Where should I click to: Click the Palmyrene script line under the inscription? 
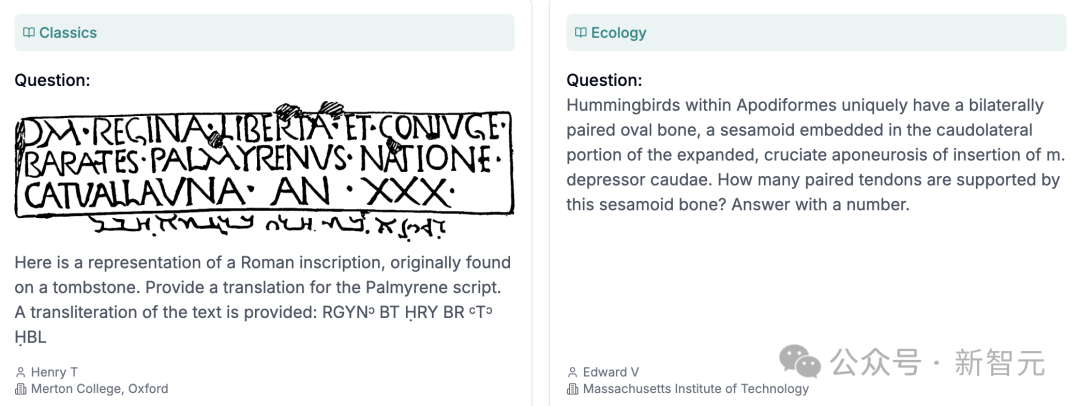tap(269, 226)
